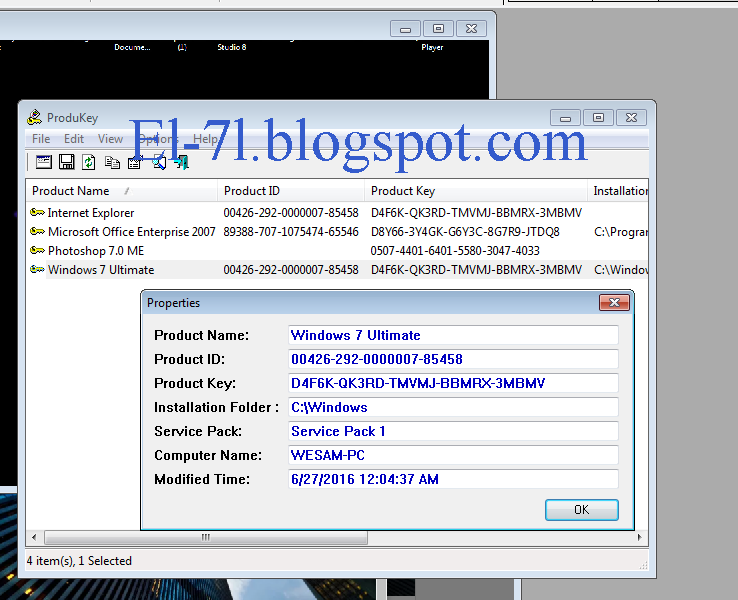Click the key icon beside Windows 7 Ultimate row

point(37,270)
